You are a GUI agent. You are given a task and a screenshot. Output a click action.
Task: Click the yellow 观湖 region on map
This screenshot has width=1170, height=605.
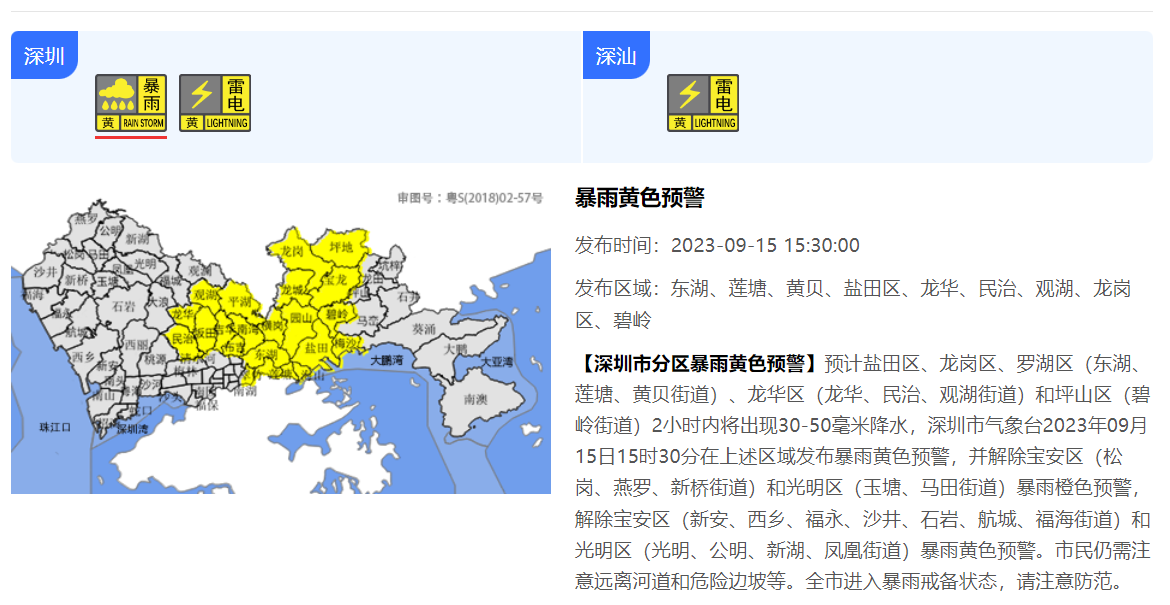click(205, 296)
